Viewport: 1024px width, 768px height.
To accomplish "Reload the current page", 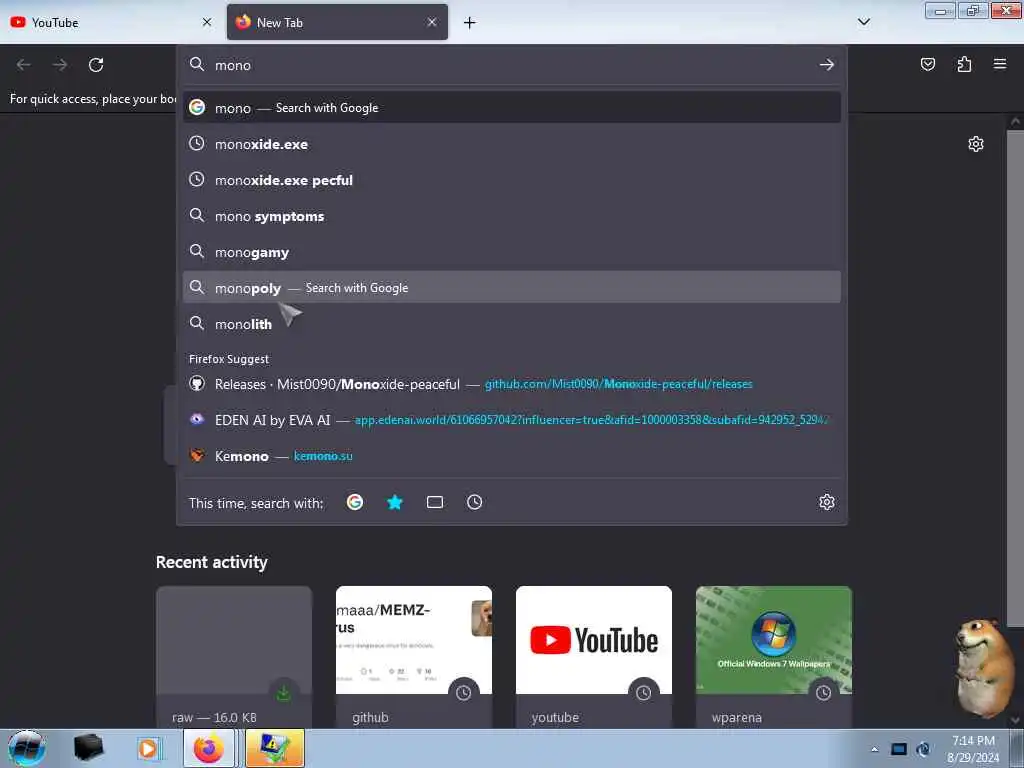I will 96,65.
